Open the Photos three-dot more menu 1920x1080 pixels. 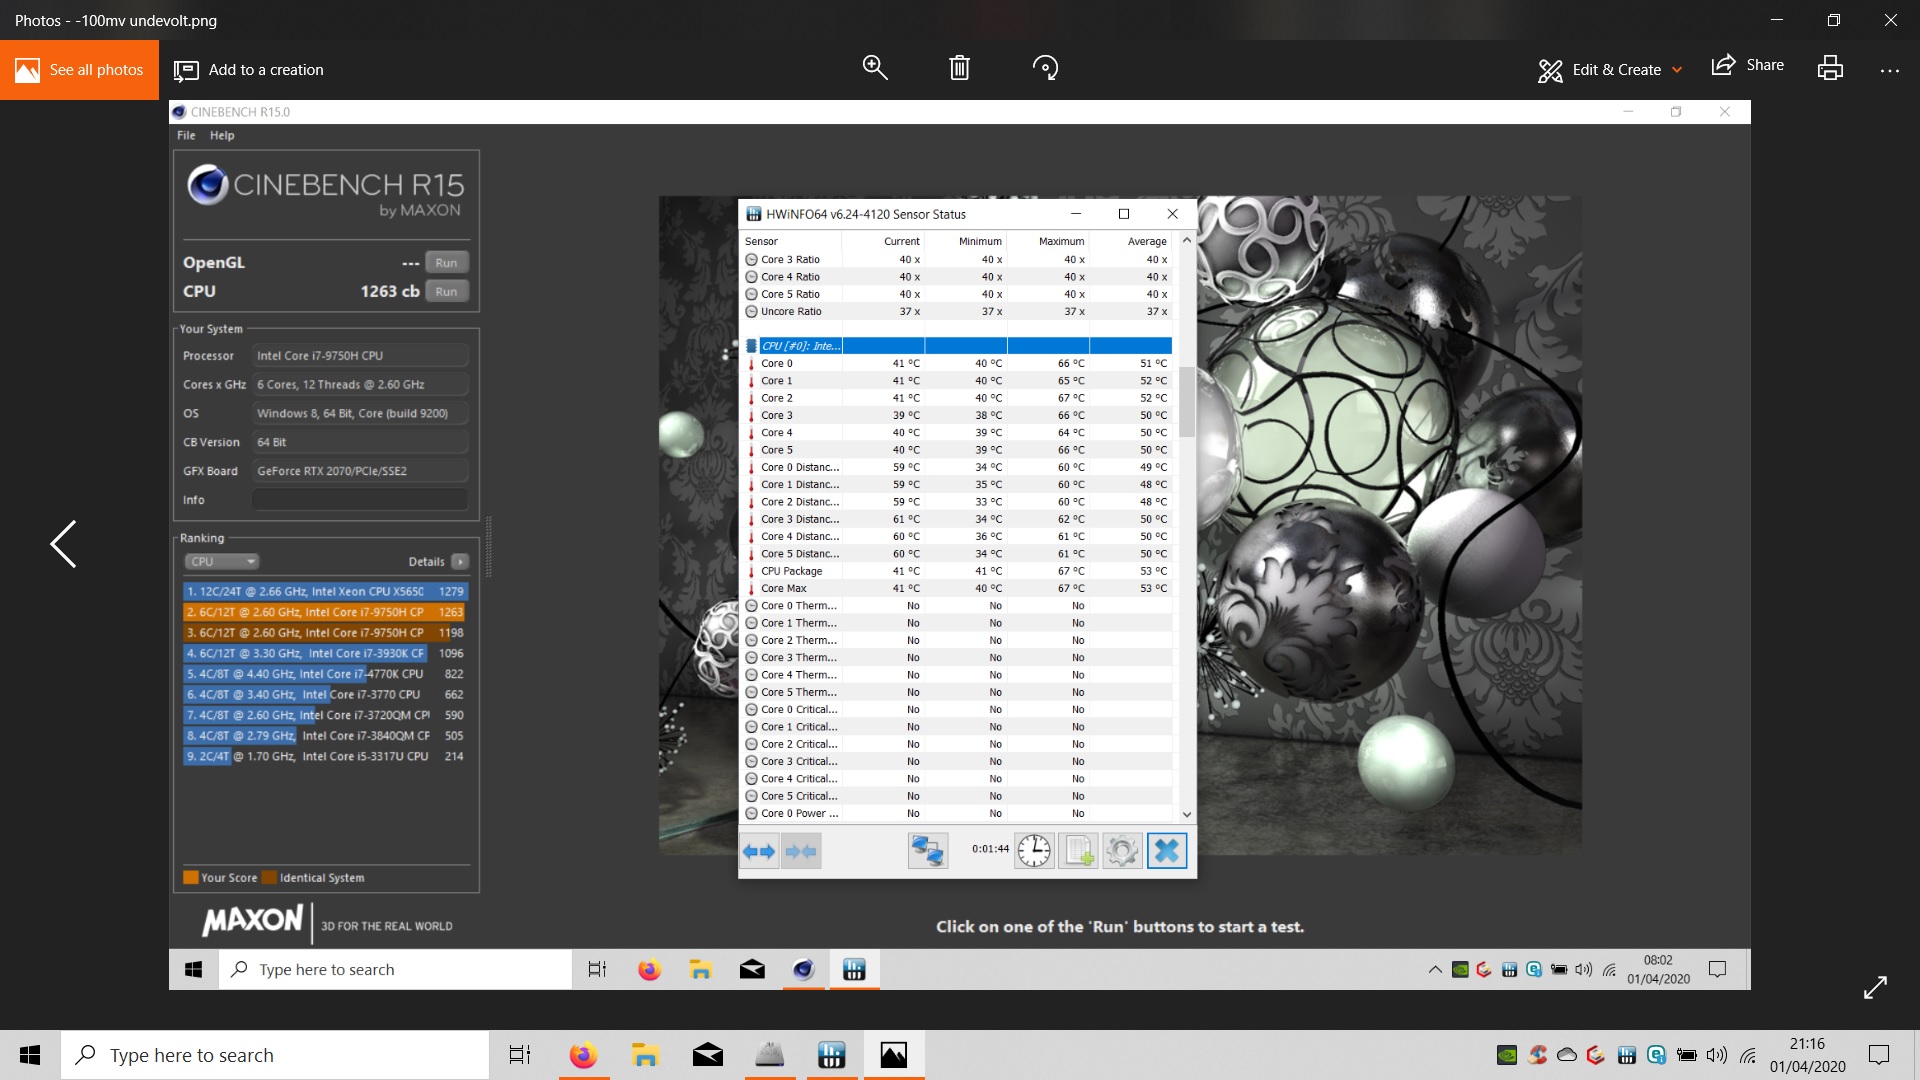tap(1889, 70)
